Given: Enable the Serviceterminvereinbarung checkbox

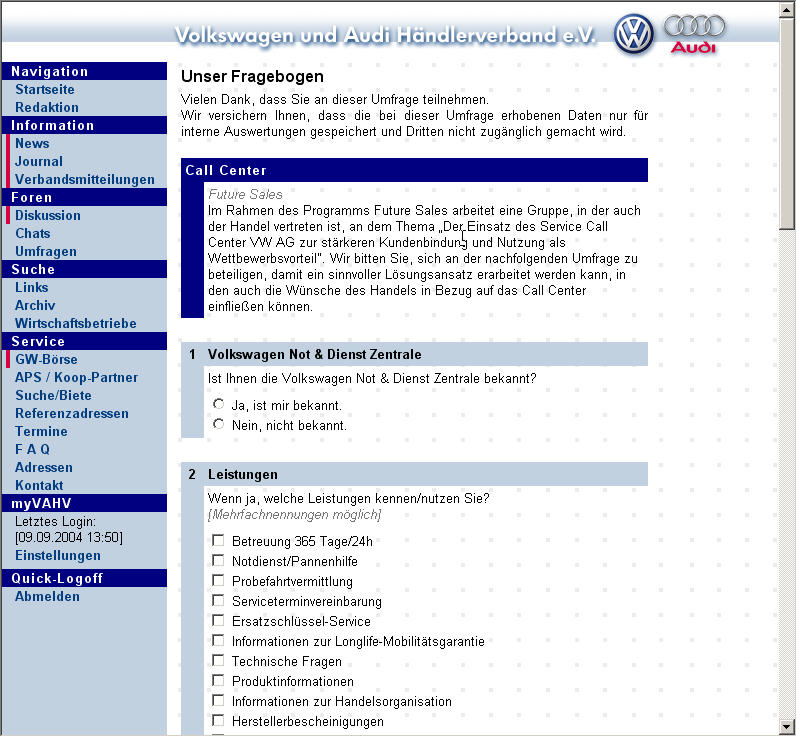Looking at the screenshot, I should click(x=218, y=600).
